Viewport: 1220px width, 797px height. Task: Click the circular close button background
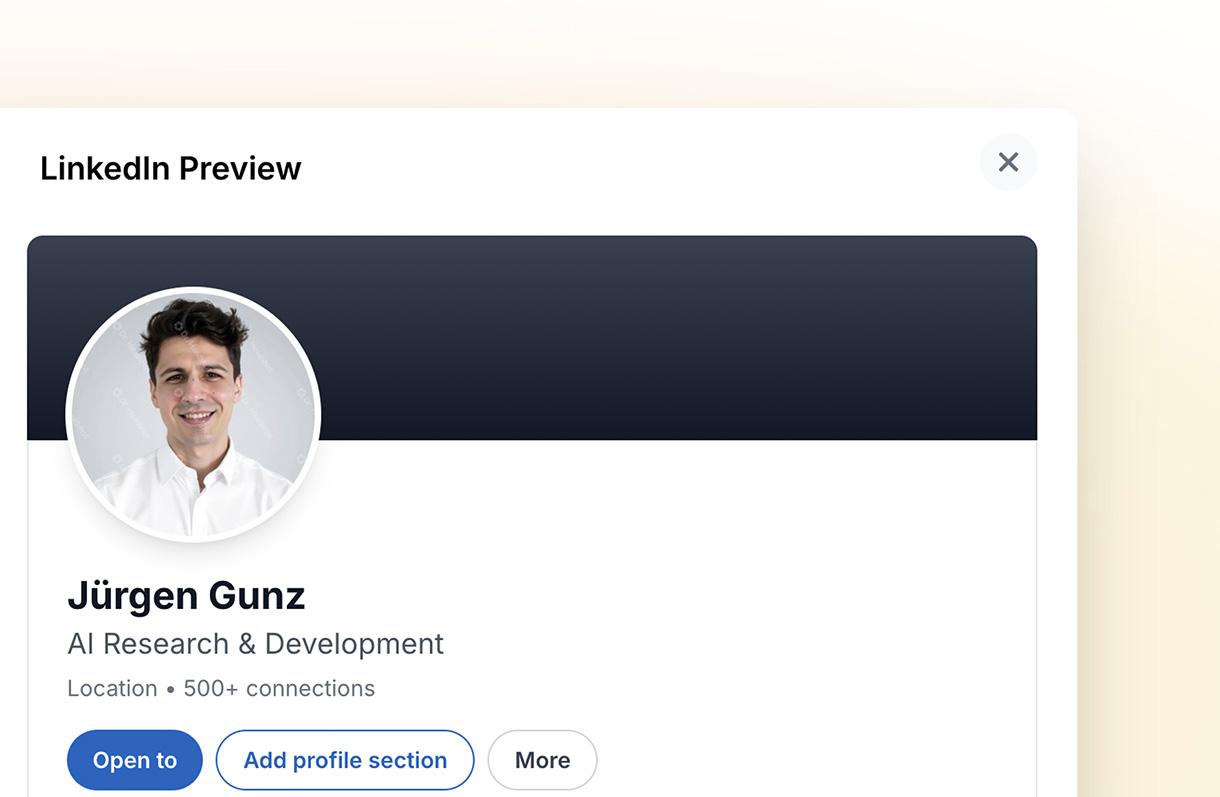[1008, 162]
